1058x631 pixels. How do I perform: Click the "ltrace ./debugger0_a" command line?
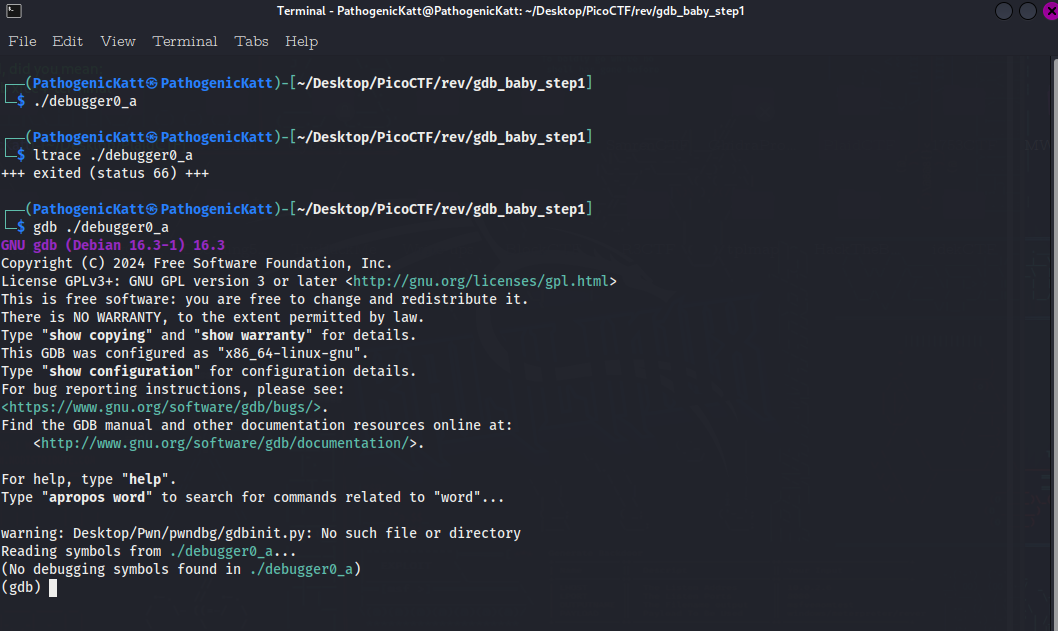point(112,155)
